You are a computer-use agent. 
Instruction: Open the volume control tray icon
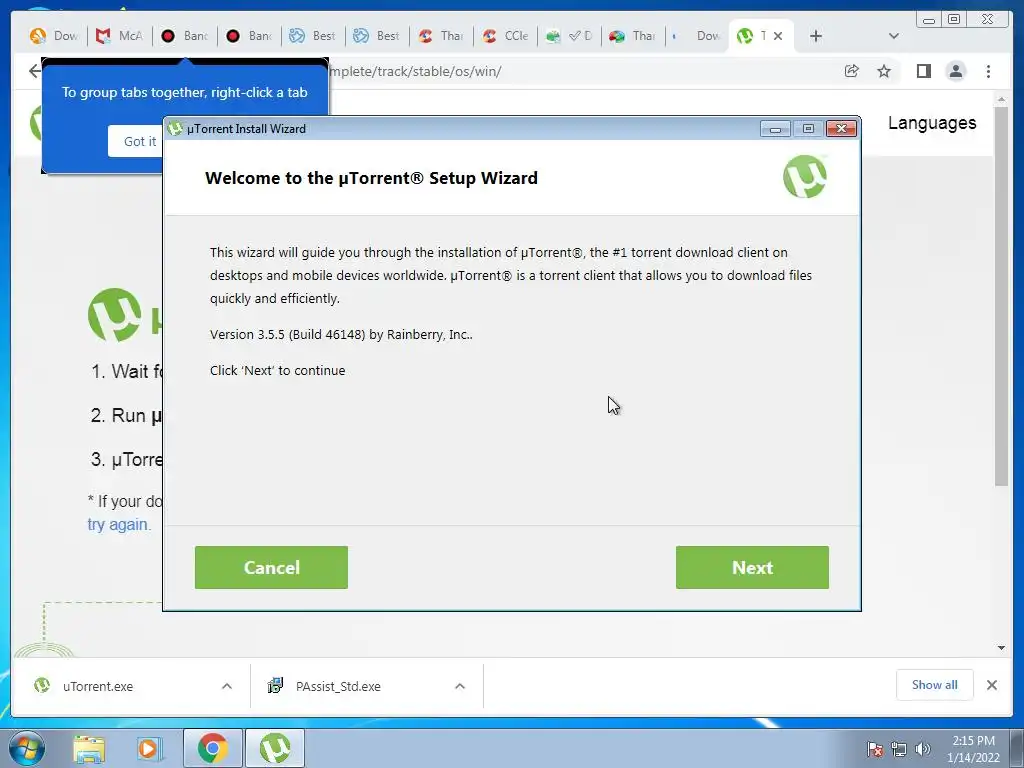923,749
